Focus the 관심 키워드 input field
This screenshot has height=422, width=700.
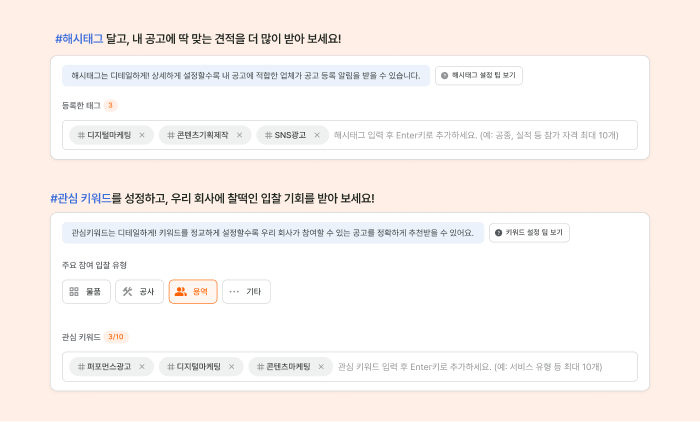click(470, 367)
